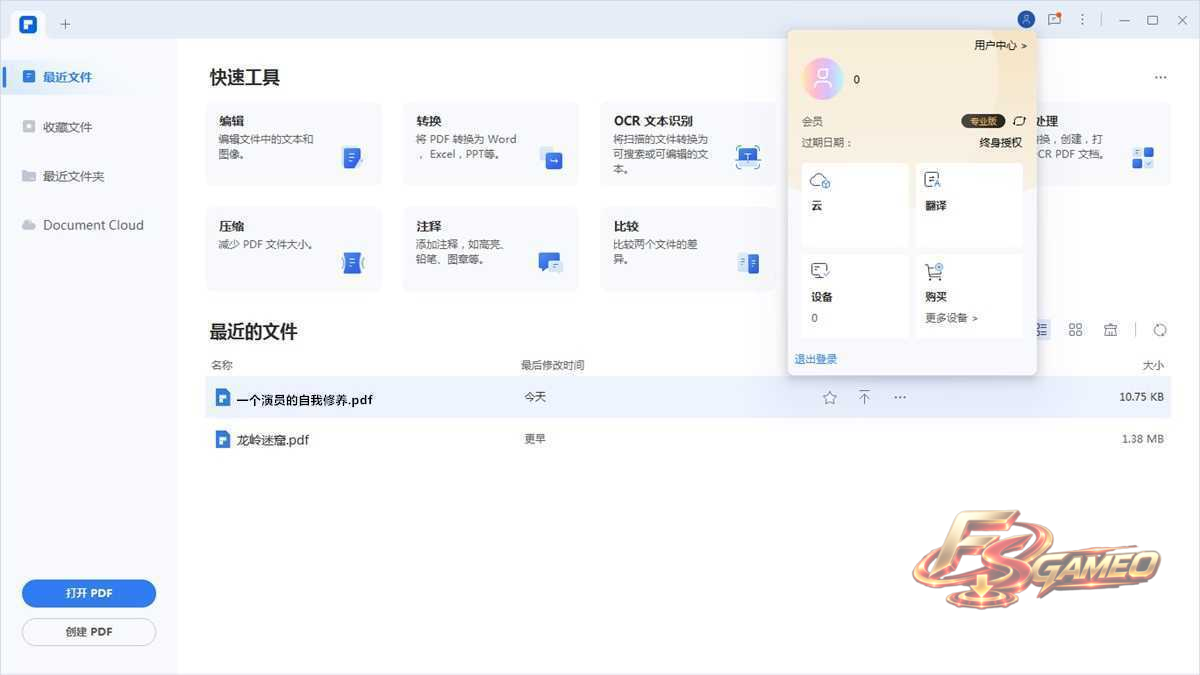Click the 更多设备 link
Screen dimensions: 1200x675
(951, 318)
